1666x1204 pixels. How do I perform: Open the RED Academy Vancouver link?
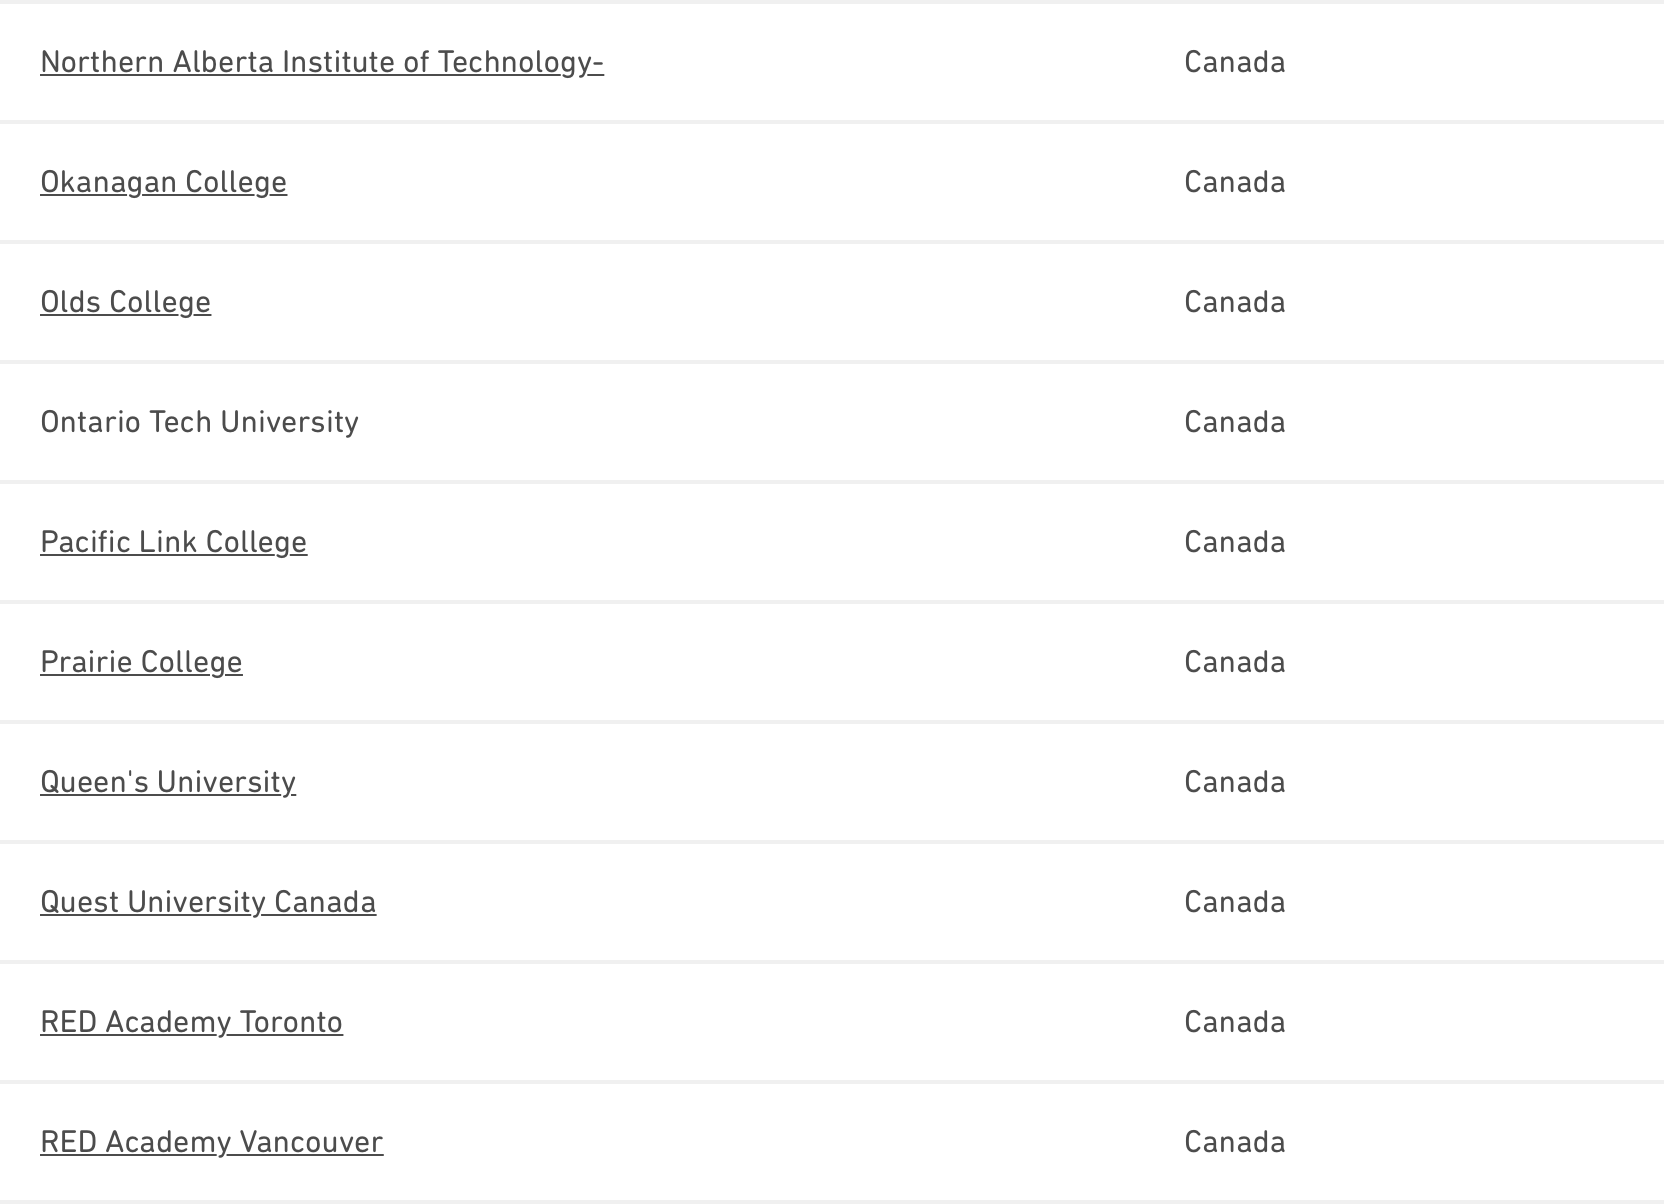tap(211, 1142)
